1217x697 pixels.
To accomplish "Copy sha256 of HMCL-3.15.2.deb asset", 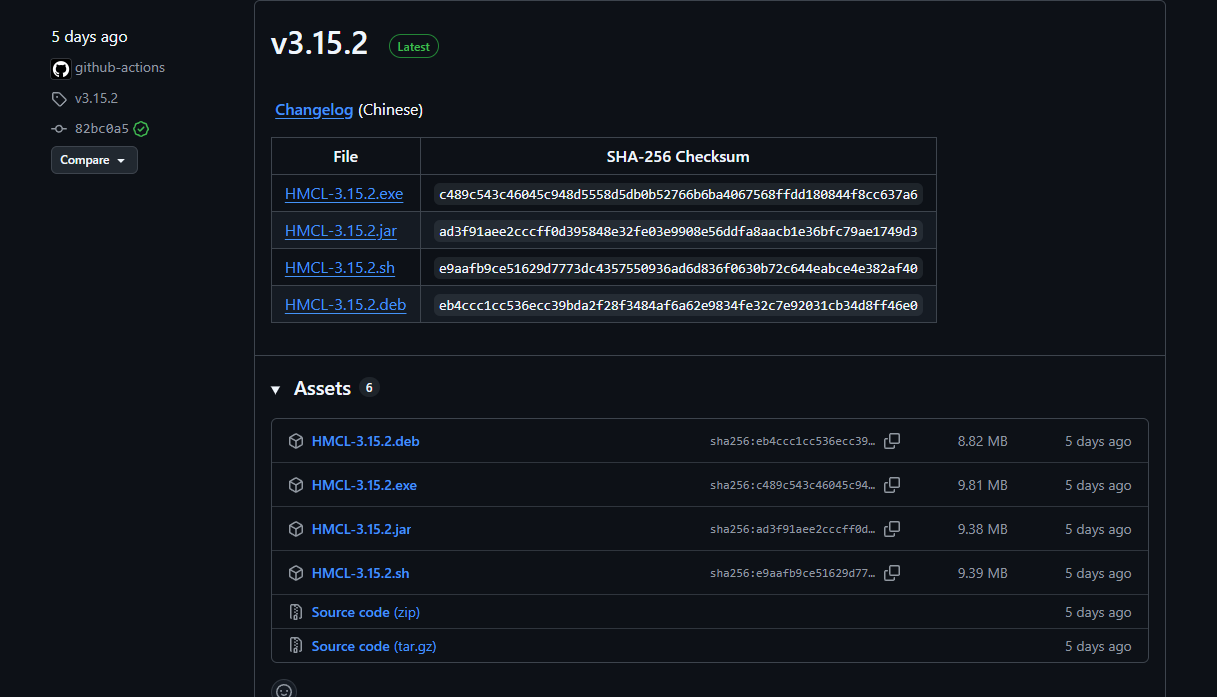I will (x=892, y=441).
